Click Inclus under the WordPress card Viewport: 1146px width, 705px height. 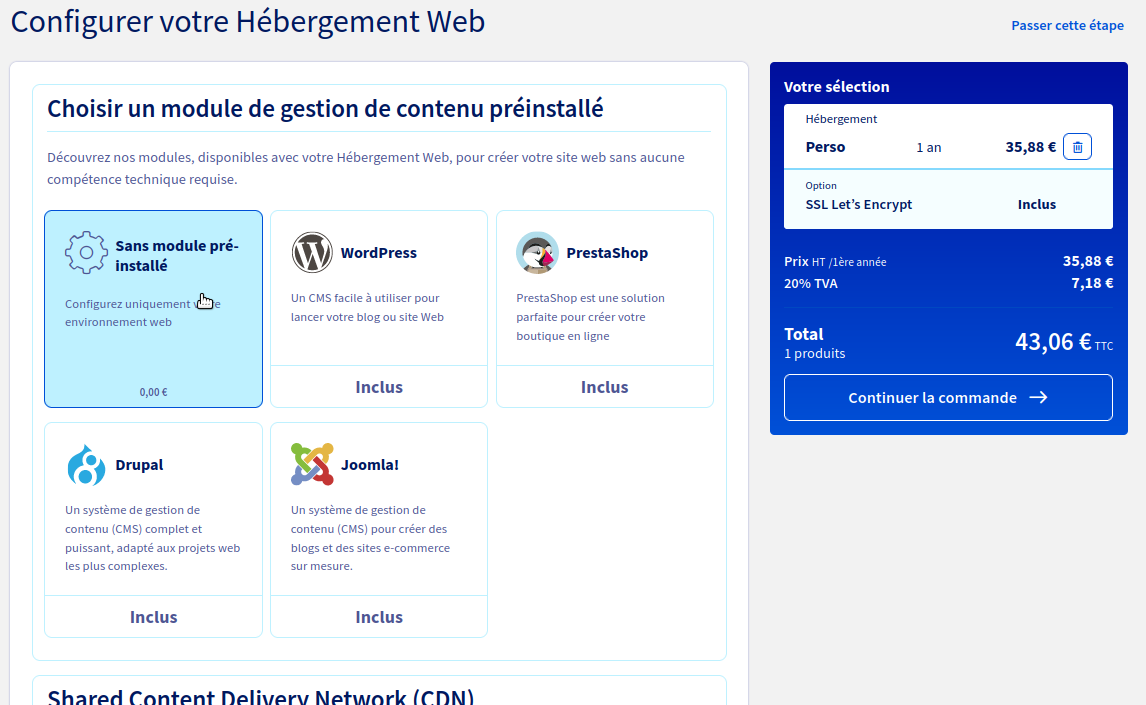click(379, 387)
